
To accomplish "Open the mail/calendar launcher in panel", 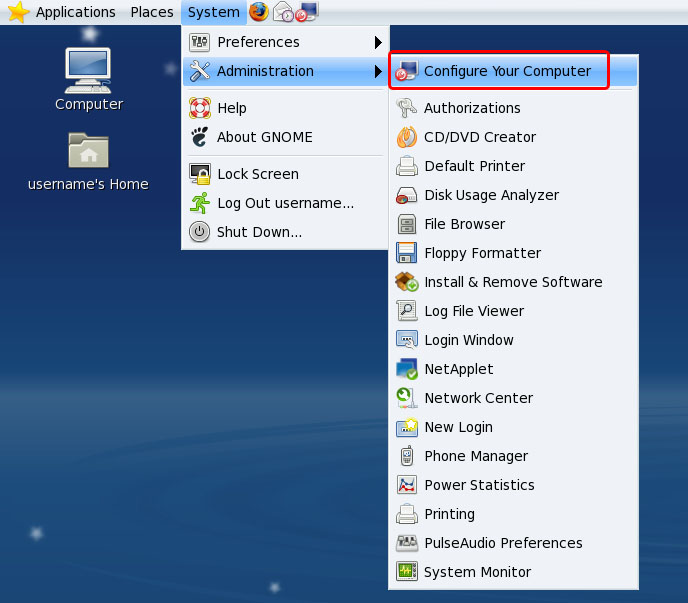I will click(283, 12).
